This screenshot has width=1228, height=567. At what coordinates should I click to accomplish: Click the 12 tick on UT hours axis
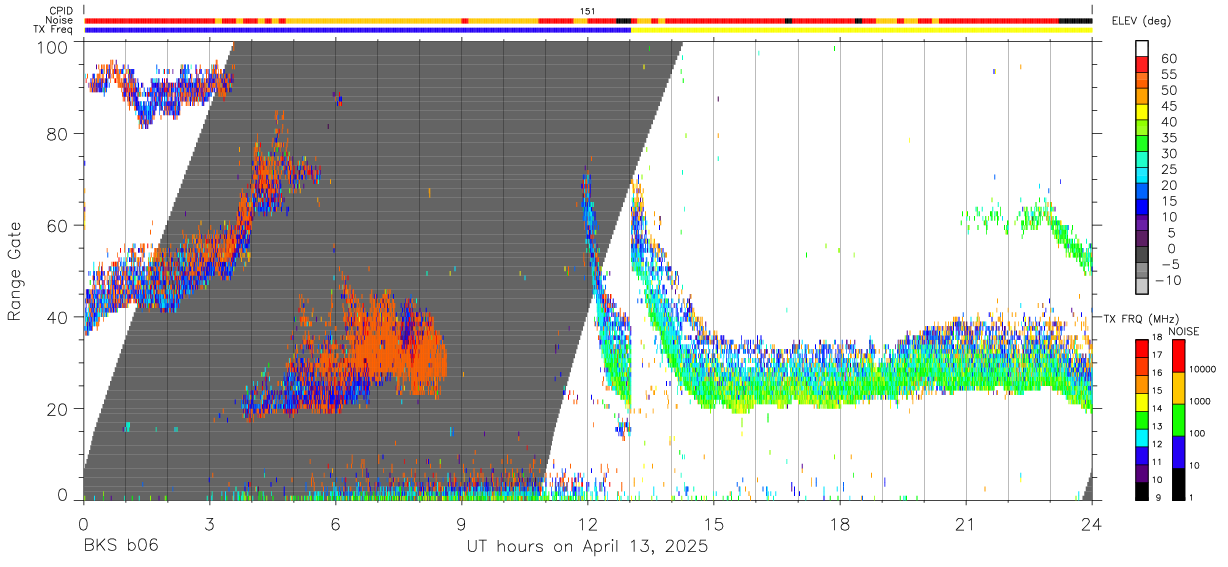(x=588, y=525)
